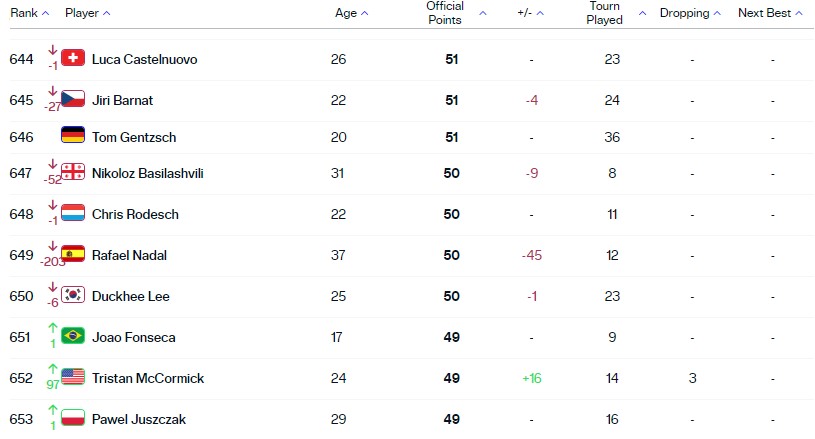Click German flag beside Tom Gentzsch
Image resolution: width=815 pixels, height=439 pixels.
(73, 135)
